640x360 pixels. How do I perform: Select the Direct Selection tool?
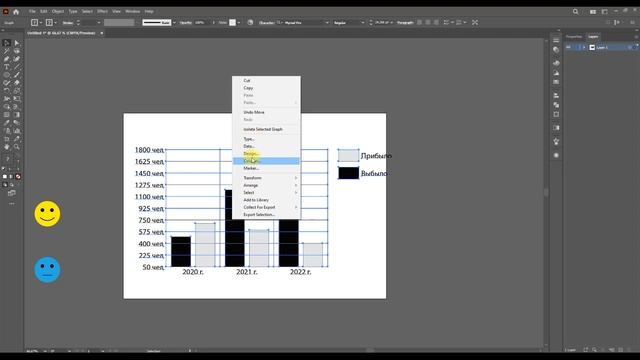(x=17, y=43)
